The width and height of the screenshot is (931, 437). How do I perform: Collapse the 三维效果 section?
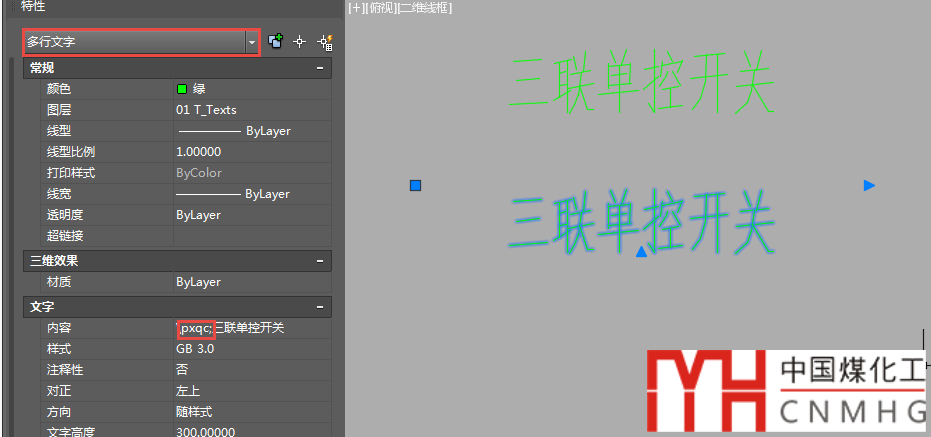click(x=320, y=261)
